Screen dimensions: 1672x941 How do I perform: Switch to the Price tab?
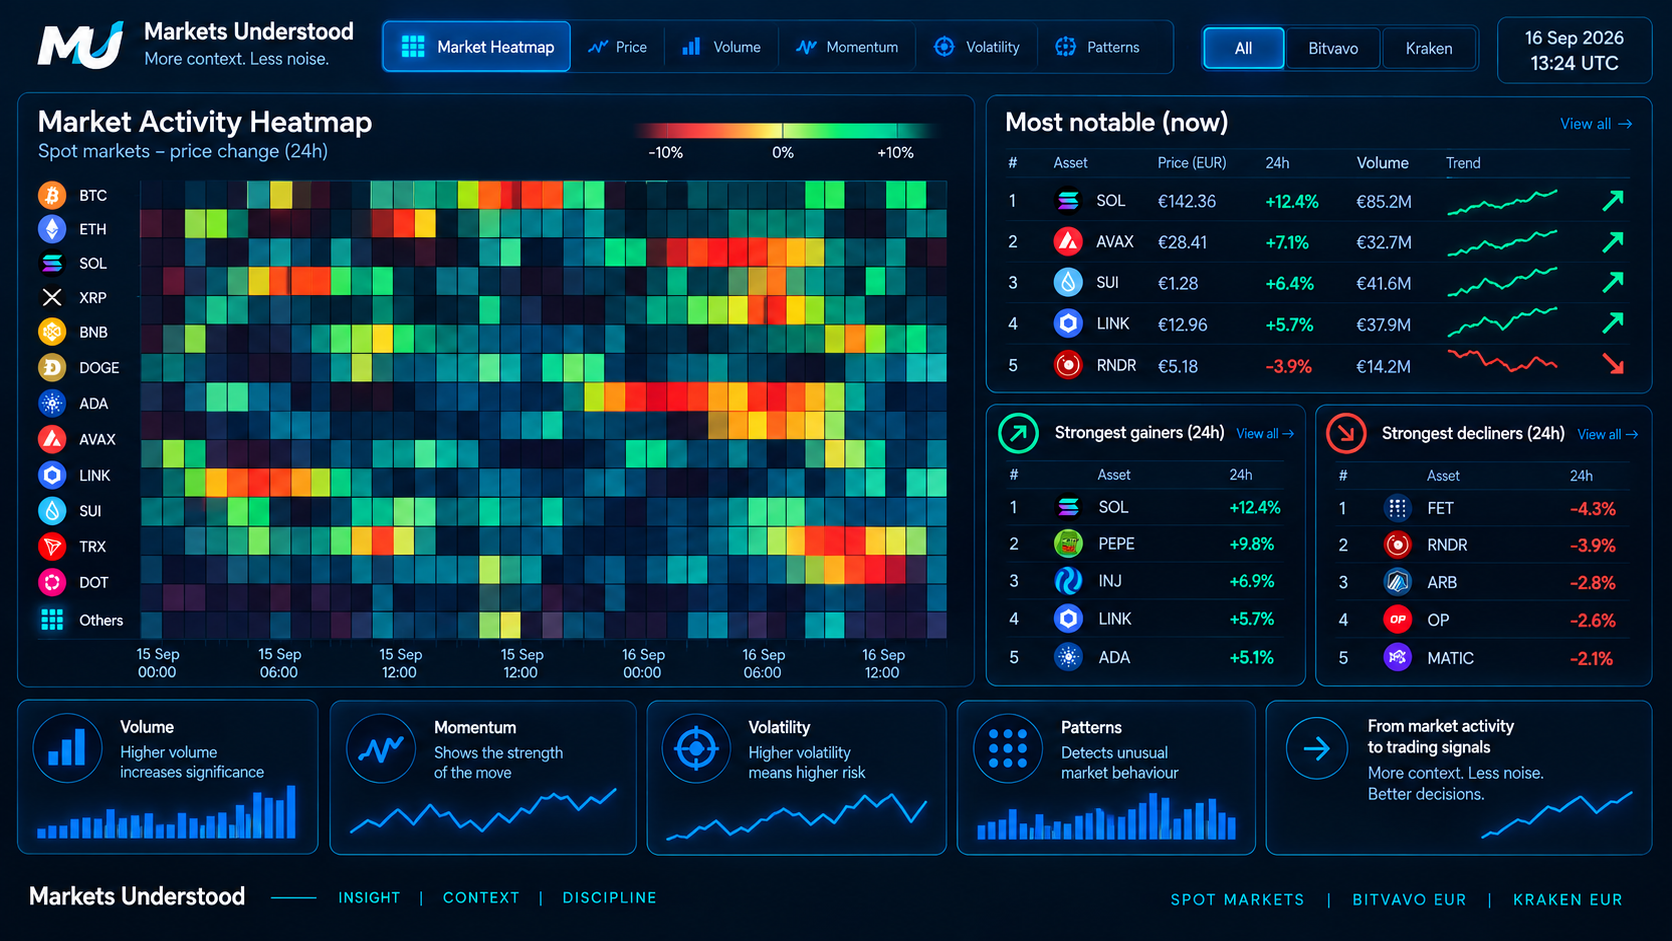(x=618, y=47)
